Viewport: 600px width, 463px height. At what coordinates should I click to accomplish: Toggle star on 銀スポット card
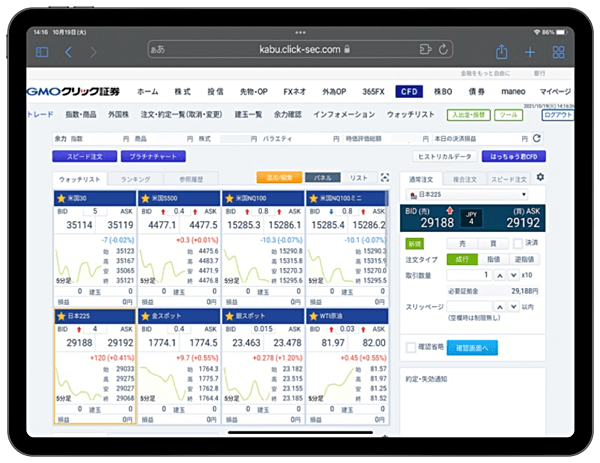(230, 316)
